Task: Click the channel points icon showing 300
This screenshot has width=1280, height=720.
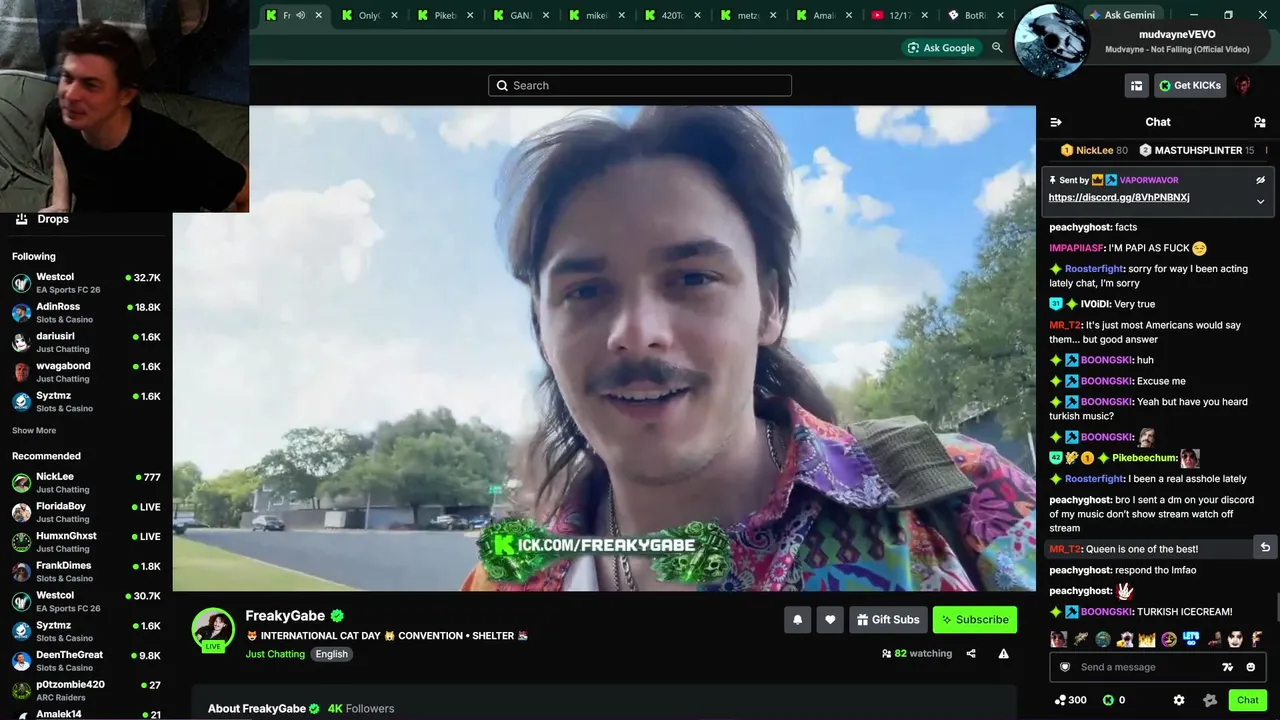Action: 1060,700
